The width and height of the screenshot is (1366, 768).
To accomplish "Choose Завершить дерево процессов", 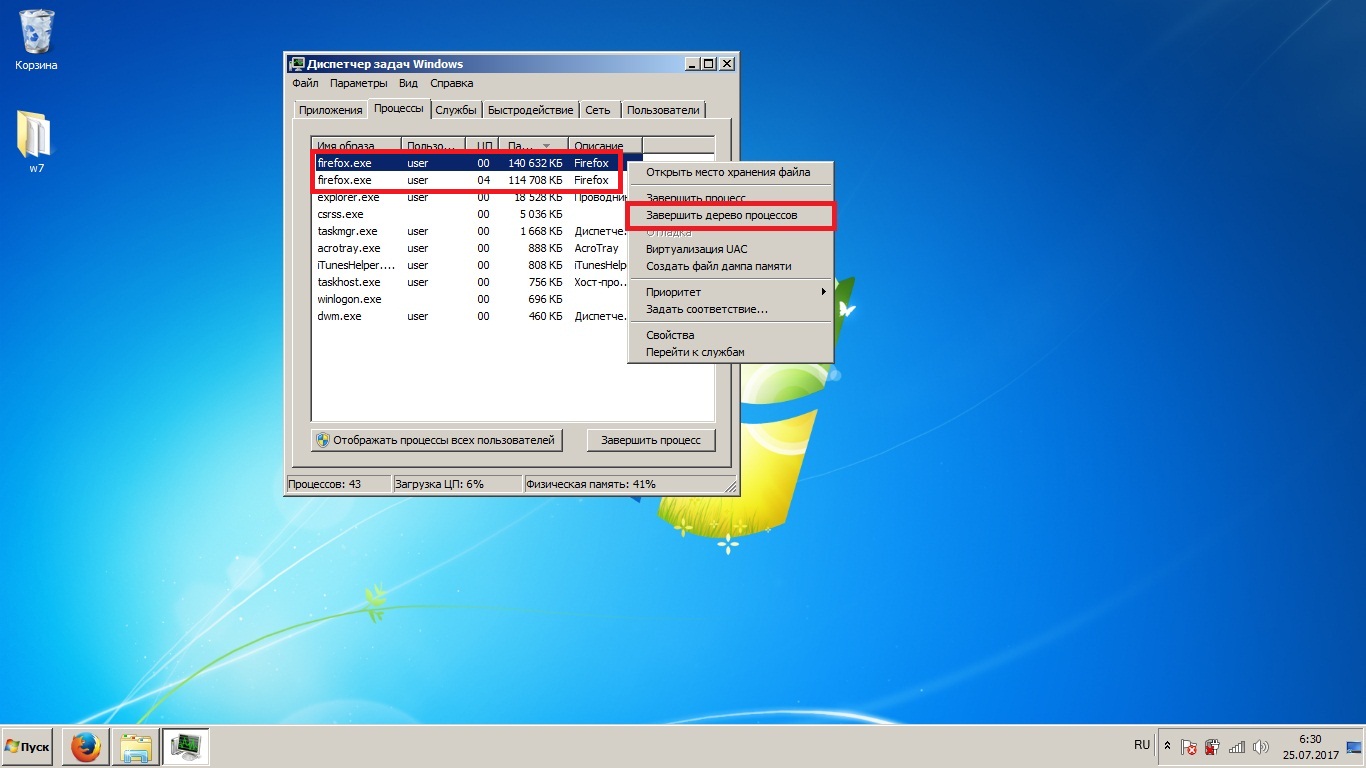I will tap(730, 215).
